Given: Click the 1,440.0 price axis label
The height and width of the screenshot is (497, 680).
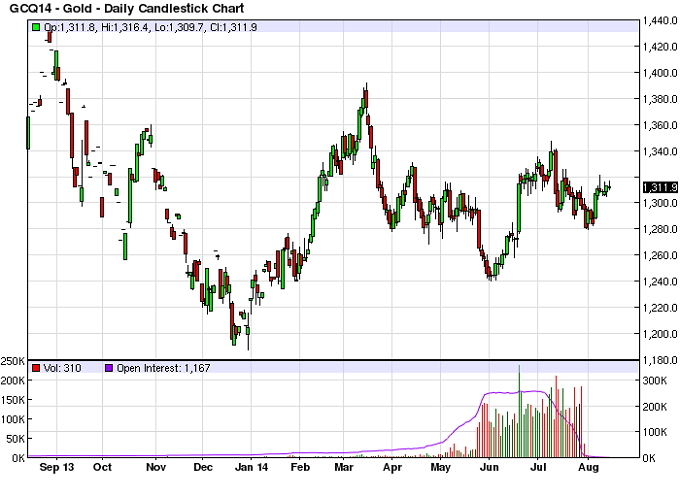Looking at the screenshot, I should coord(660,20).
